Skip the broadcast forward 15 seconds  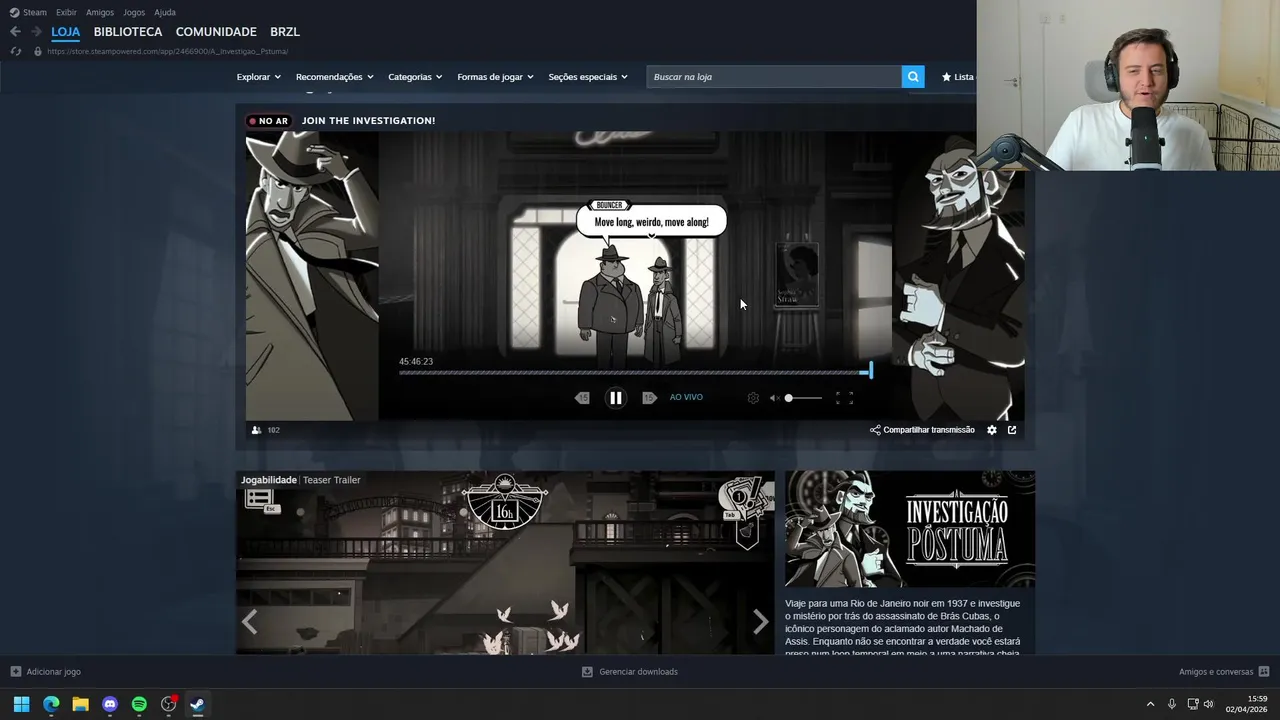[x=649, y=398]
